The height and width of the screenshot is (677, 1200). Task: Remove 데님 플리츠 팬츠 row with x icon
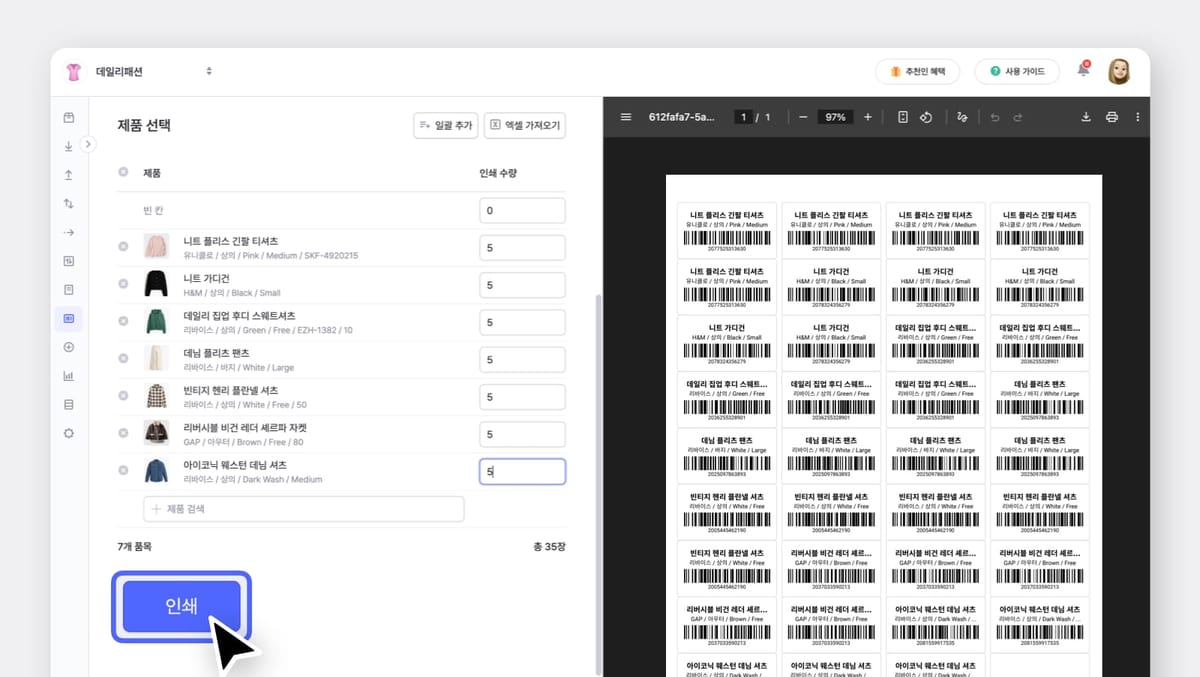tap(123, 359)
